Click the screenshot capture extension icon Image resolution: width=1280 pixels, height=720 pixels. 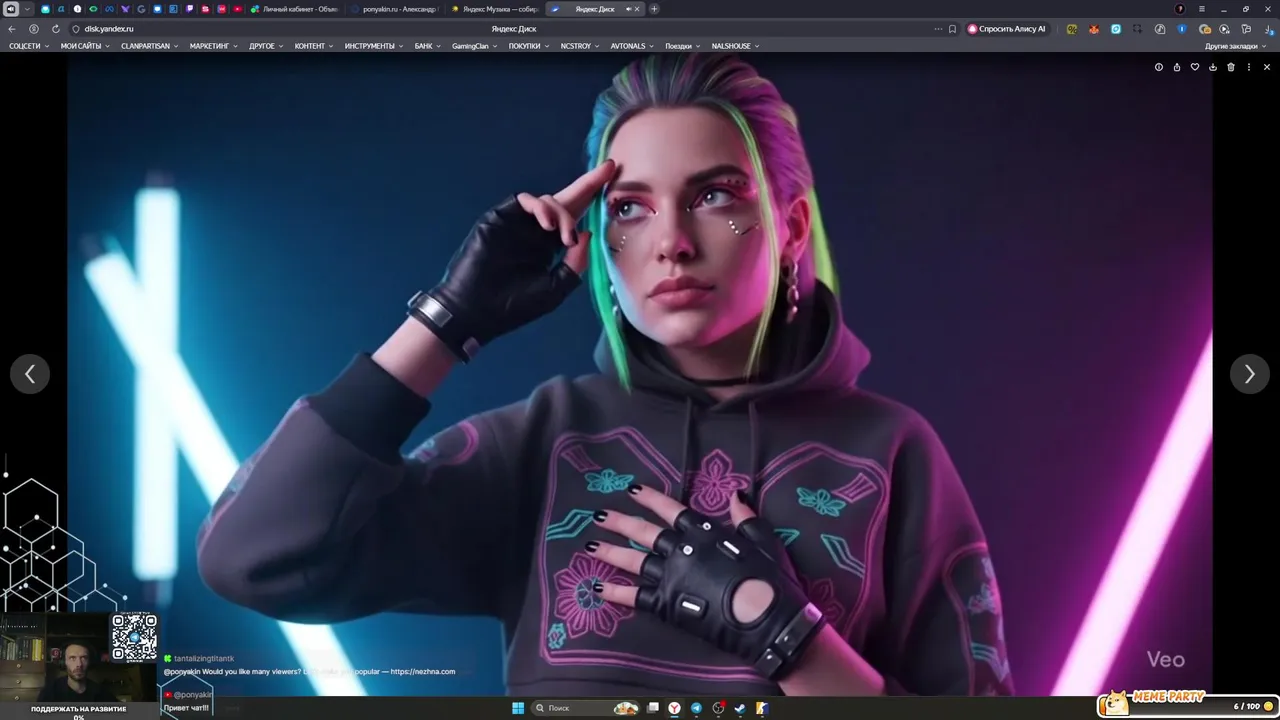point(1137,29)
